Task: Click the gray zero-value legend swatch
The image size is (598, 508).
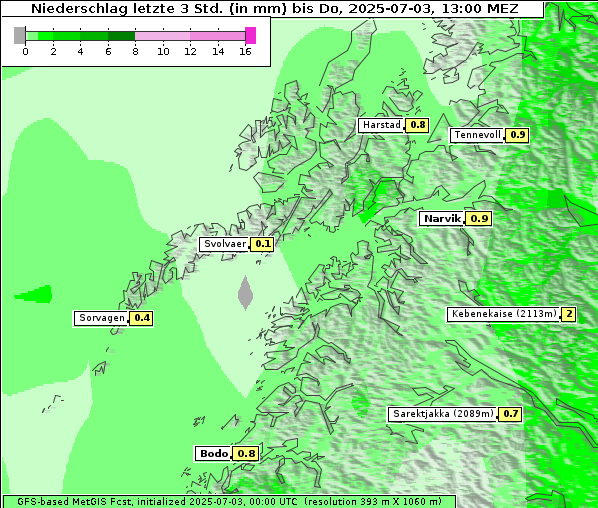Action: click(19, 35)
